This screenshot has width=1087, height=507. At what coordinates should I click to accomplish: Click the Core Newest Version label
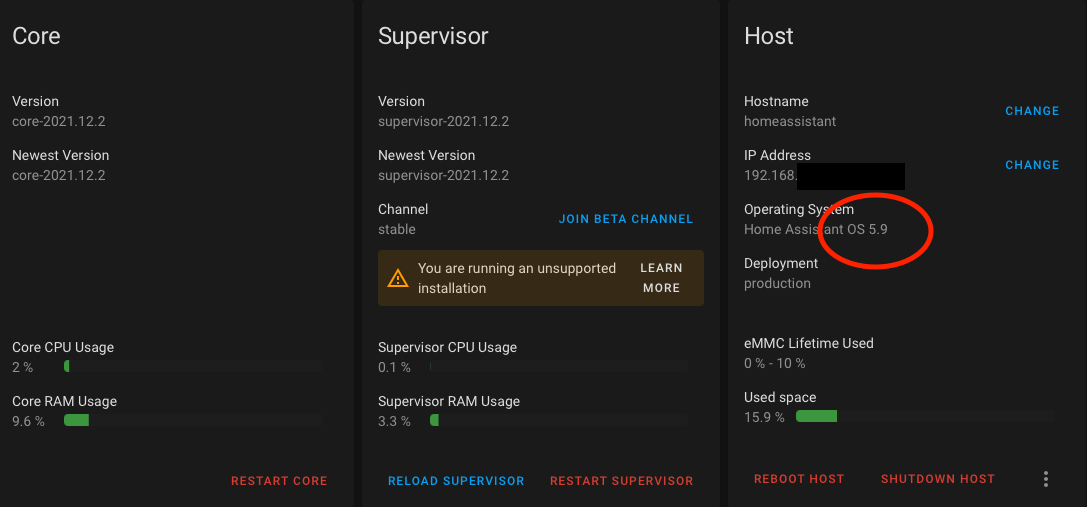[x=60, y=155]
